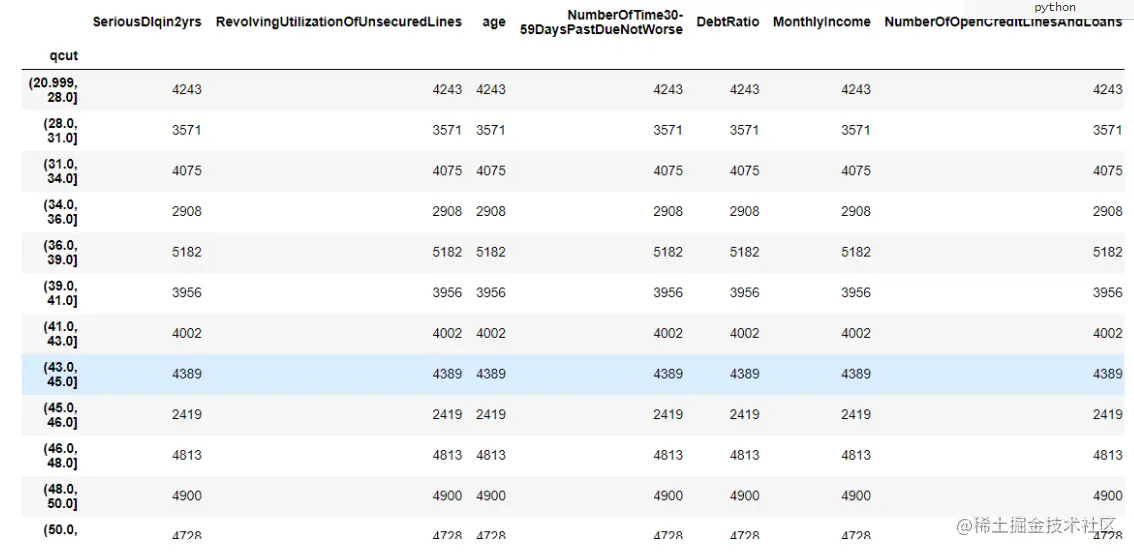Screen dimensions: 1134x553
Task: Click the qcut index label
Action: [x=64, y=55]
